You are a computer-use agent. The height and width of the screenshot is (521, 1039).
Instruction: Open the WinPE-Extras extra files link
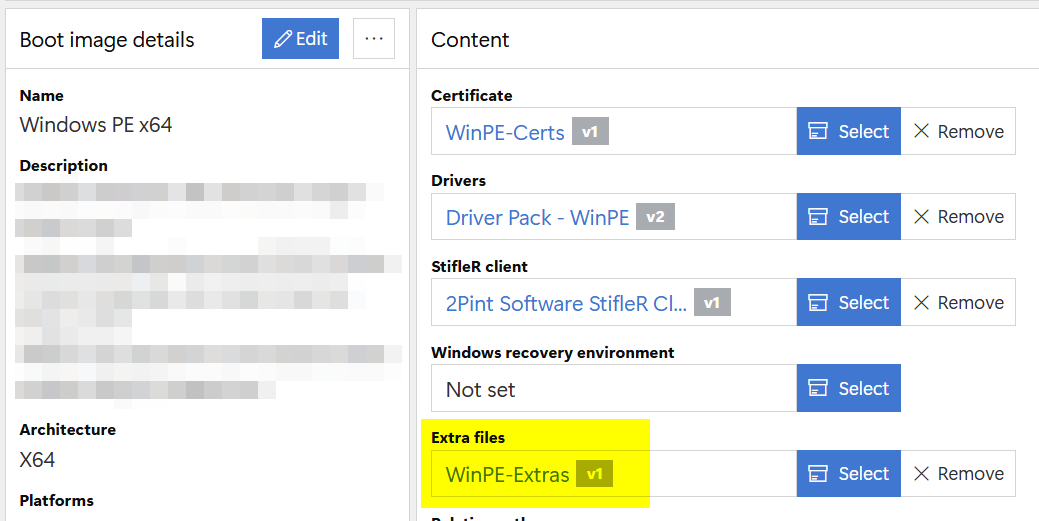tap(507, 474)
